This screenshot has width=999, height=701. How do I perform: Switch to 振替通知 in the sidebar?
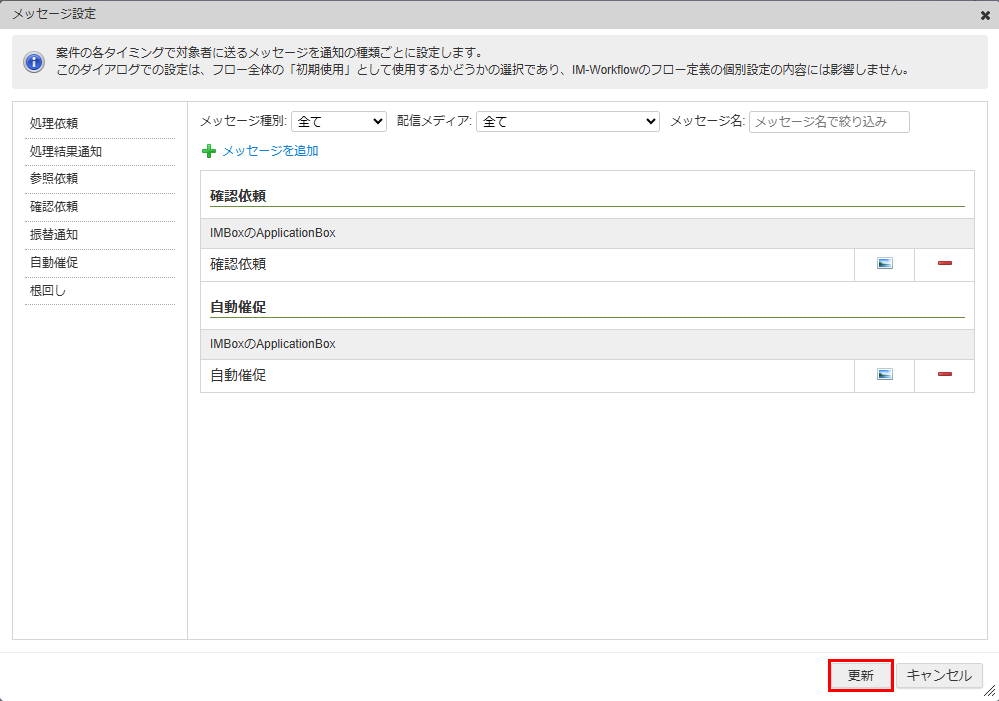(x=54, y=235)
